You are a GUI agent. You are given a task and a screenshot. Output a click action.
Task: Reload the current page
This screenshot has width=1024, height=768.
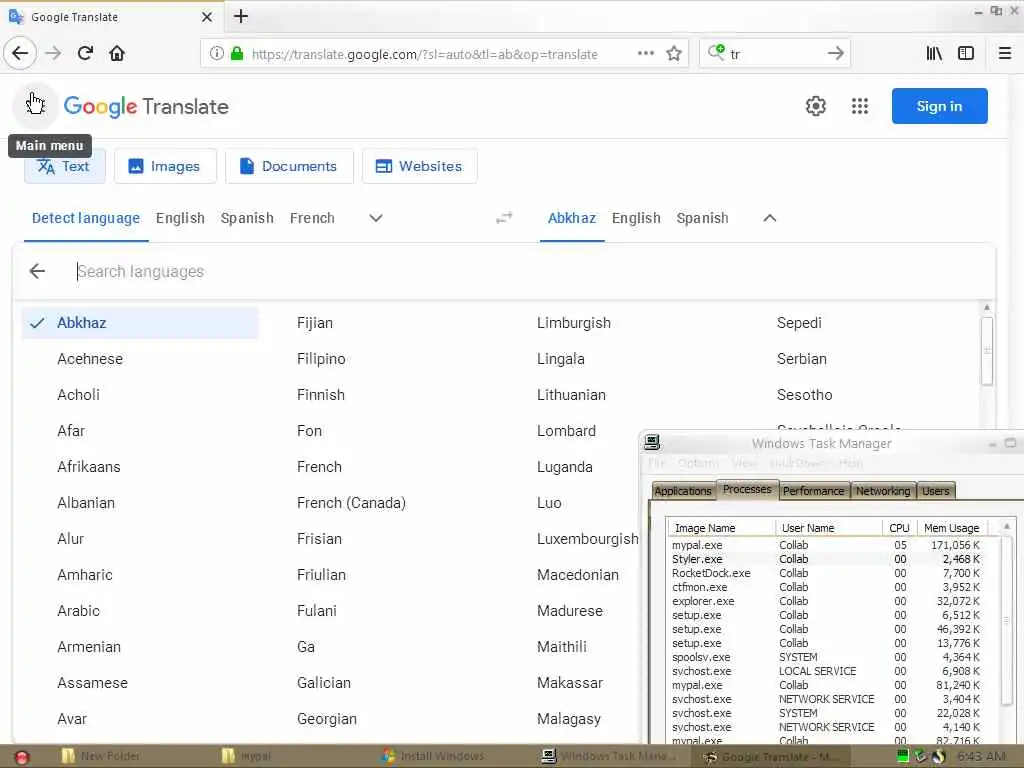click(x=85, y=53)
